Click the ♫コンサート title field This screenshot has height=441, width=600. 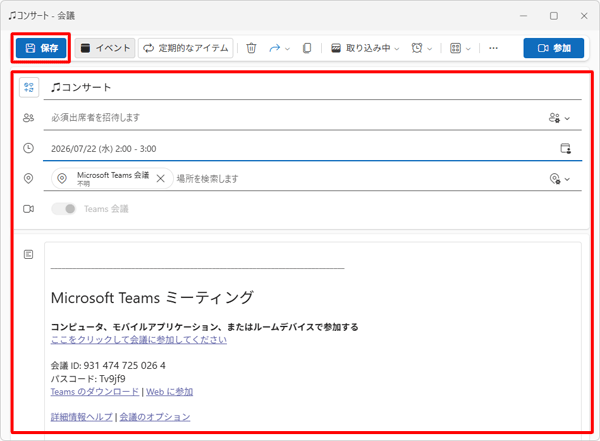313,88
